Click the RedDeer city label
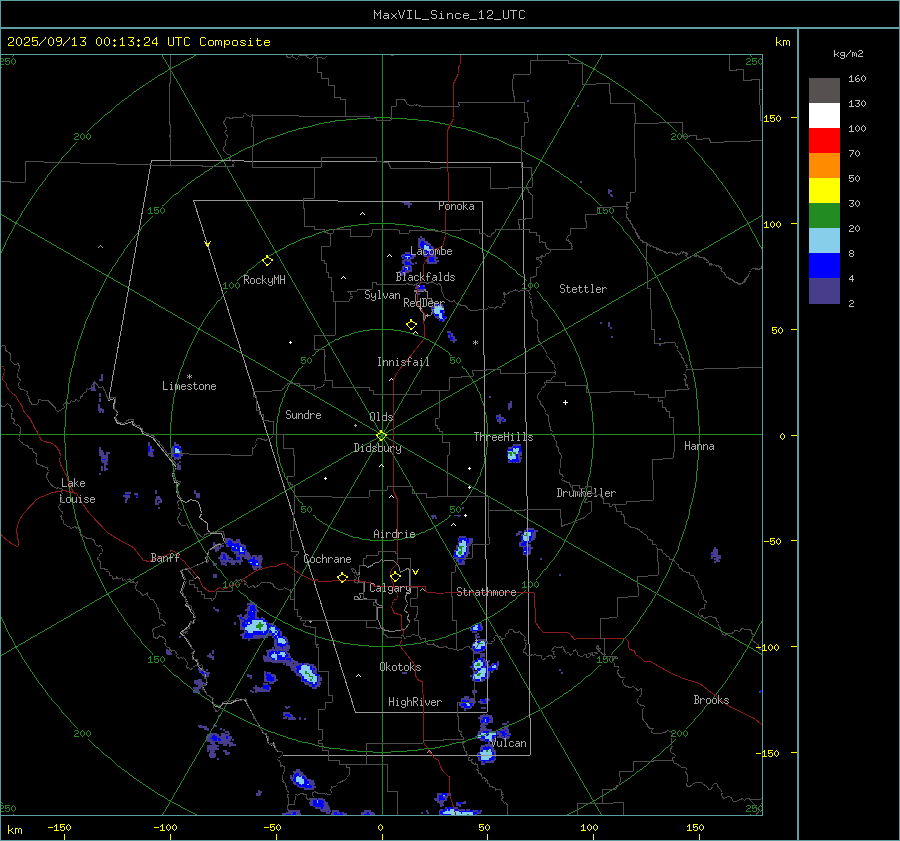 coord(424,303)
